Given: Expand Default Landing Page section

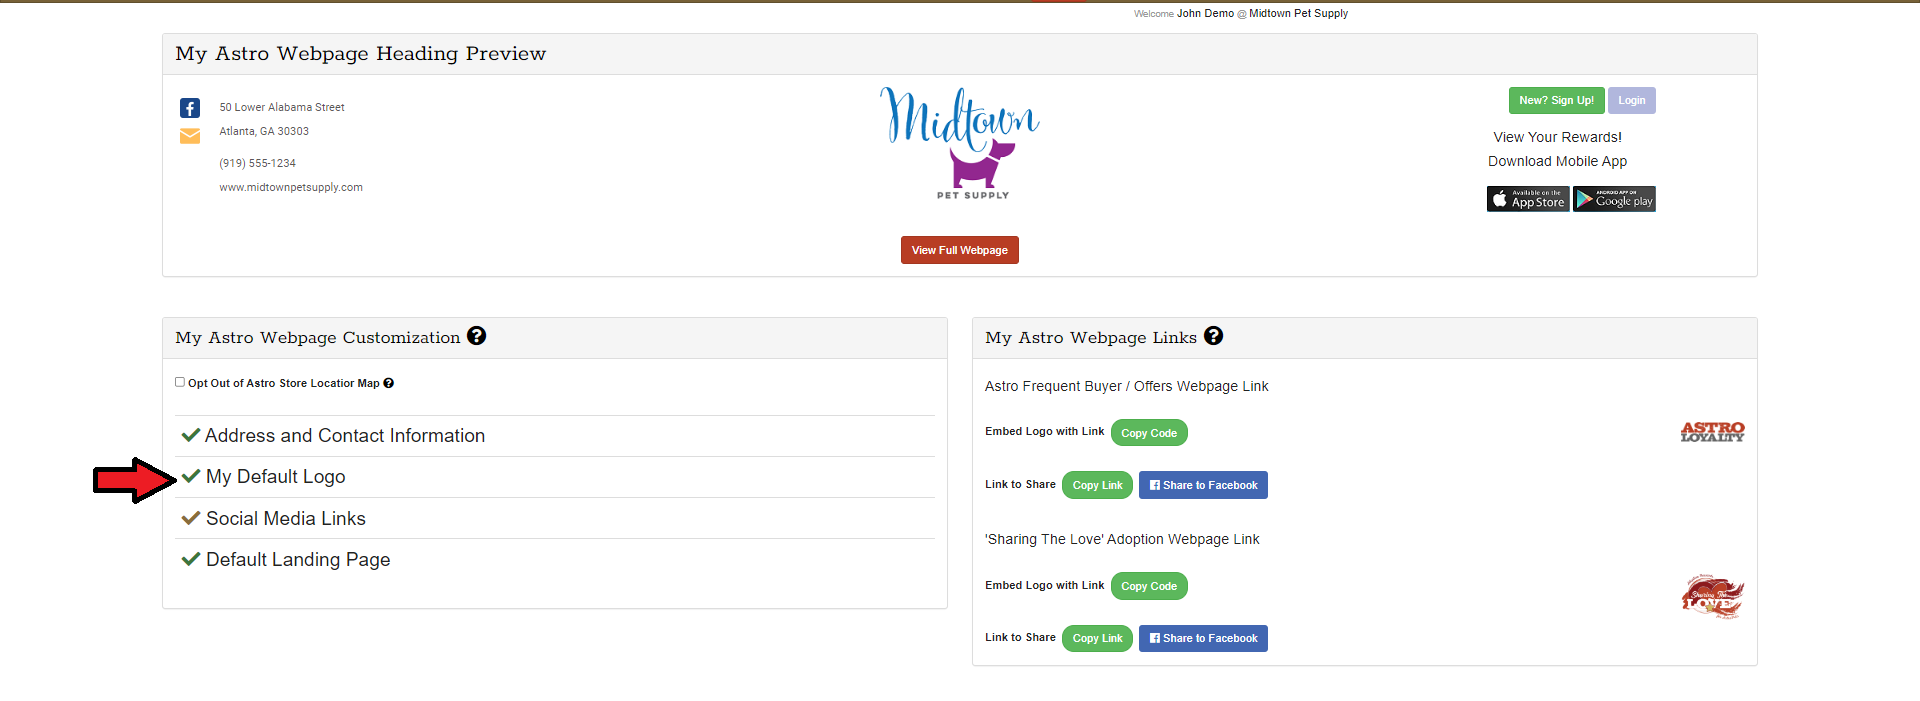Looking at the screenshot, I should [297, 560].
